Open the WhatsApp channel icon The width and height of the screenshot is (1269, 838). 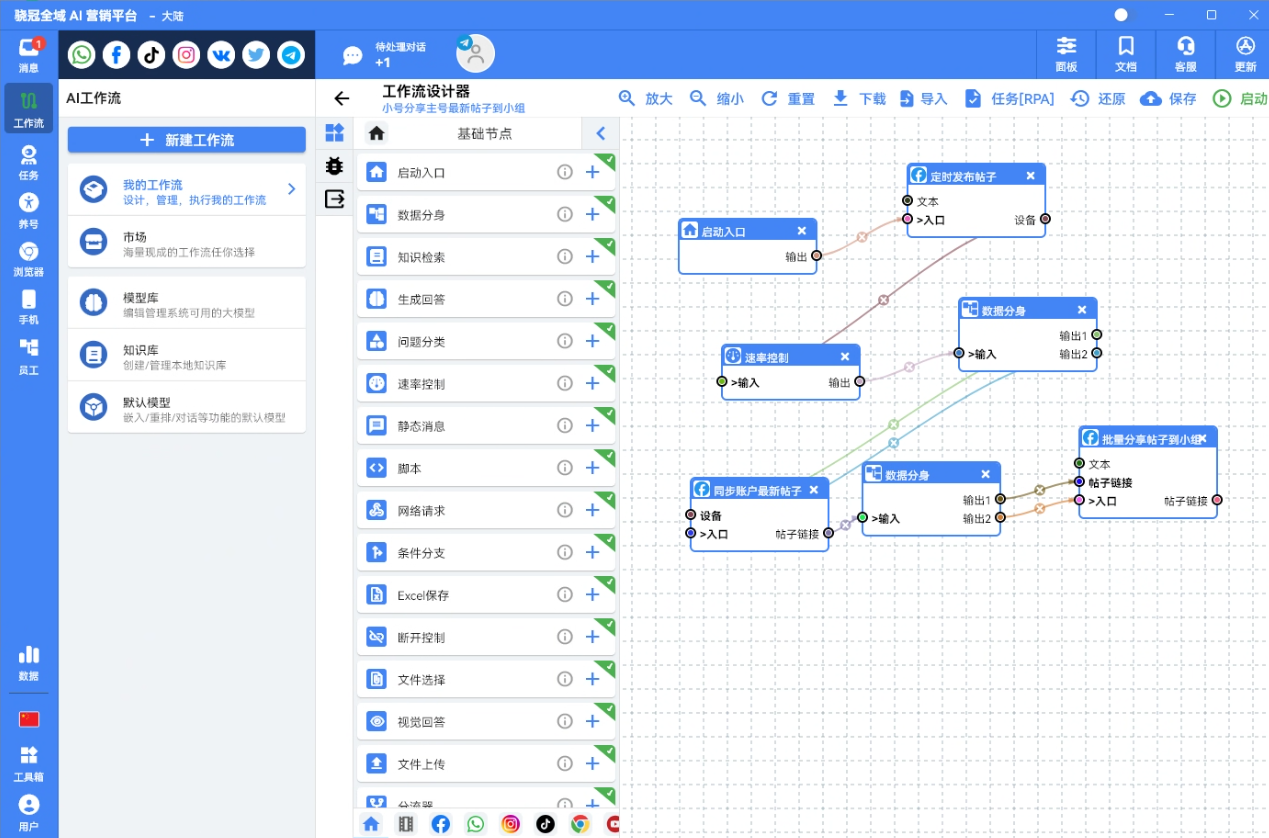point(82,55)
